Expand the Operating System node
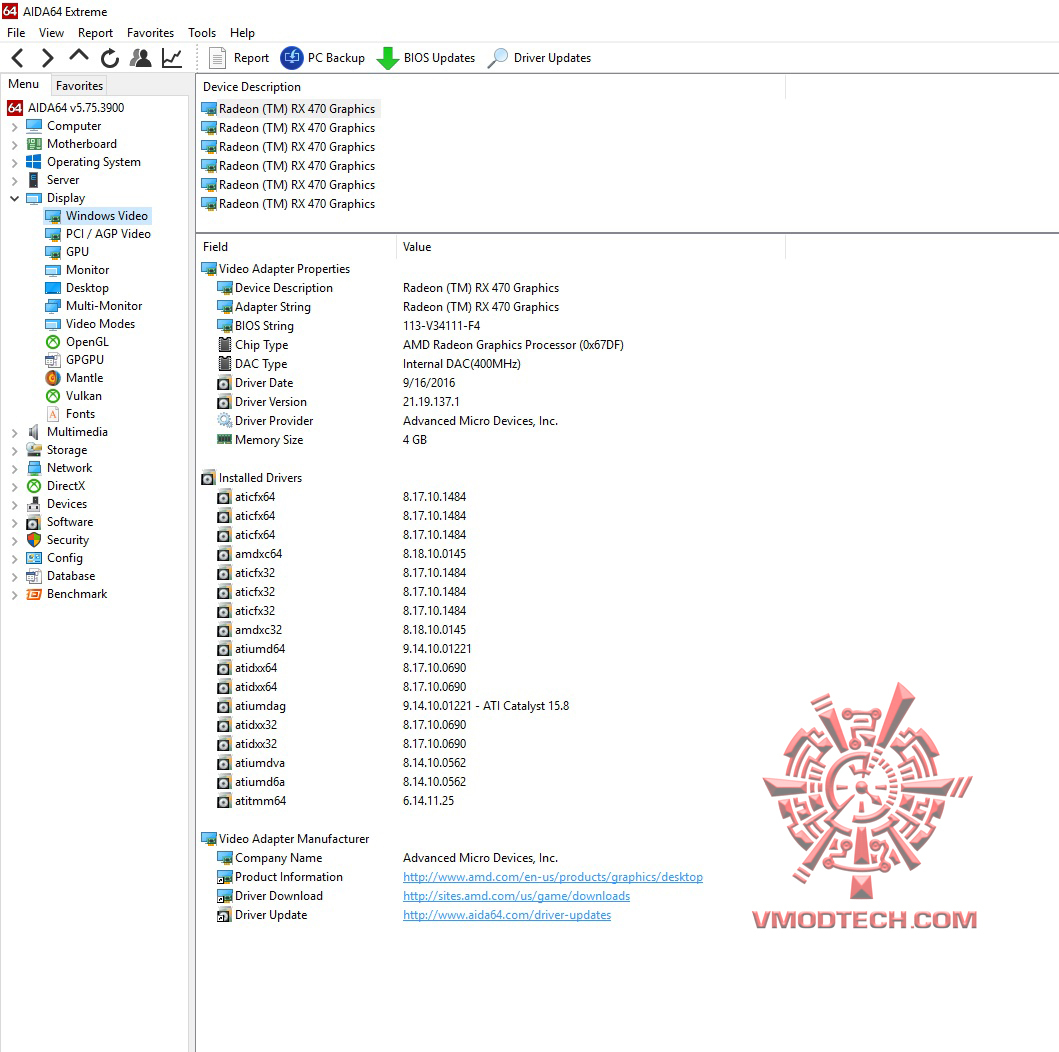 (14, 163)
